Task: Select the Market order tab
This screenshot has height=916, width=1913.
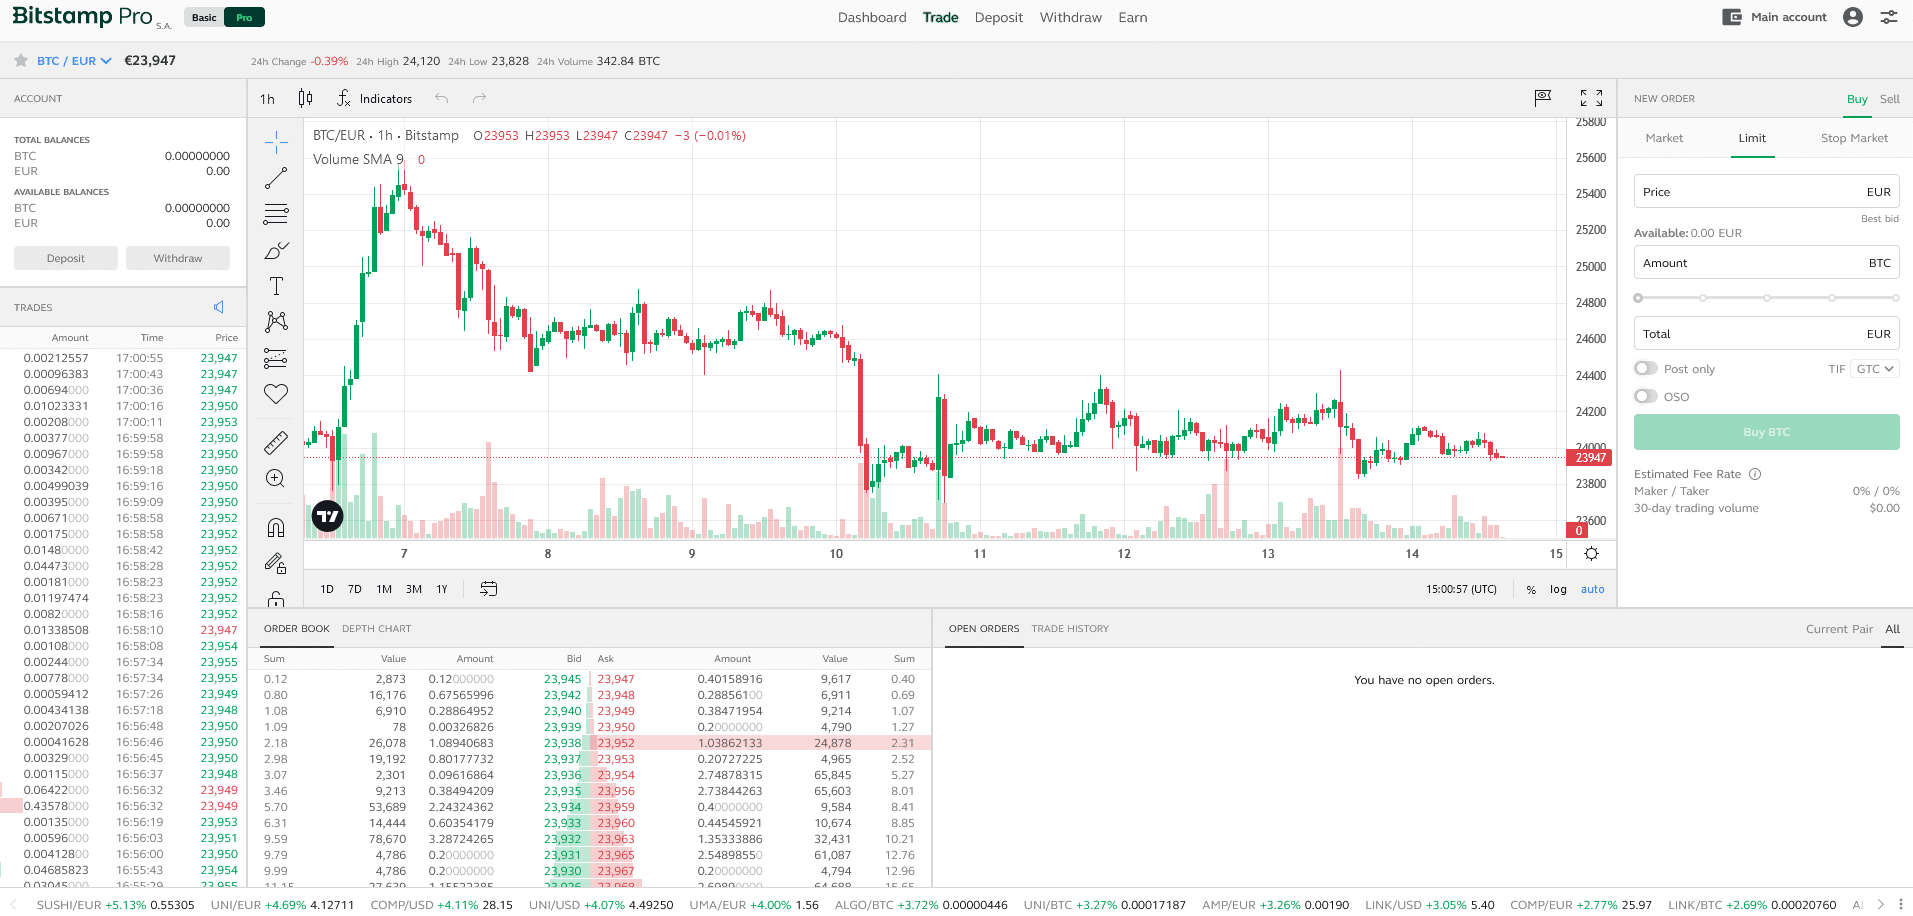Action: (1664, 138)
